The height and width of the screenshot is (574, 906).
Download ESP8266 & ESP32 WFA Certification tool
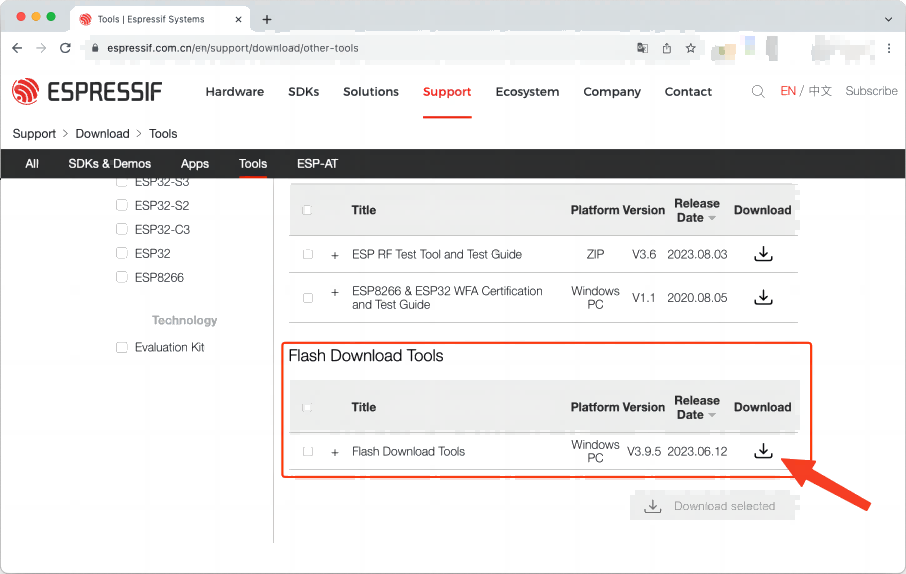click(x=763, y=297)
